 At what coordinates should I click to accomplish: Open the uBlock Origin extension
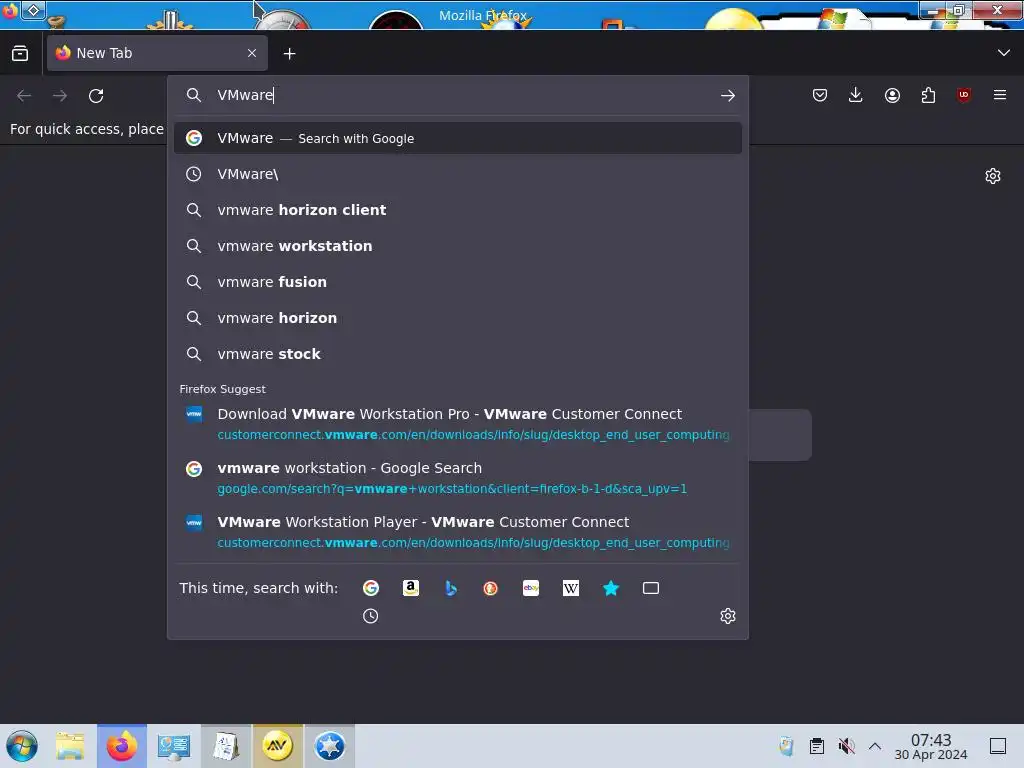pos(964,95)
